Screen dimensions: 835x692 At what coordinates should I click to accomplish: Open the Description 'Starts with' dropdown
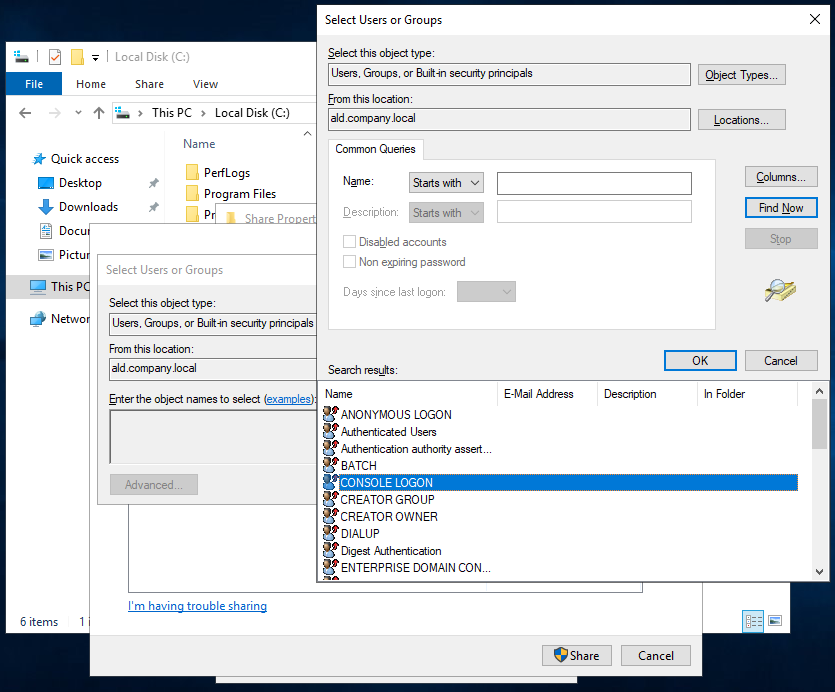click(446, 213)
